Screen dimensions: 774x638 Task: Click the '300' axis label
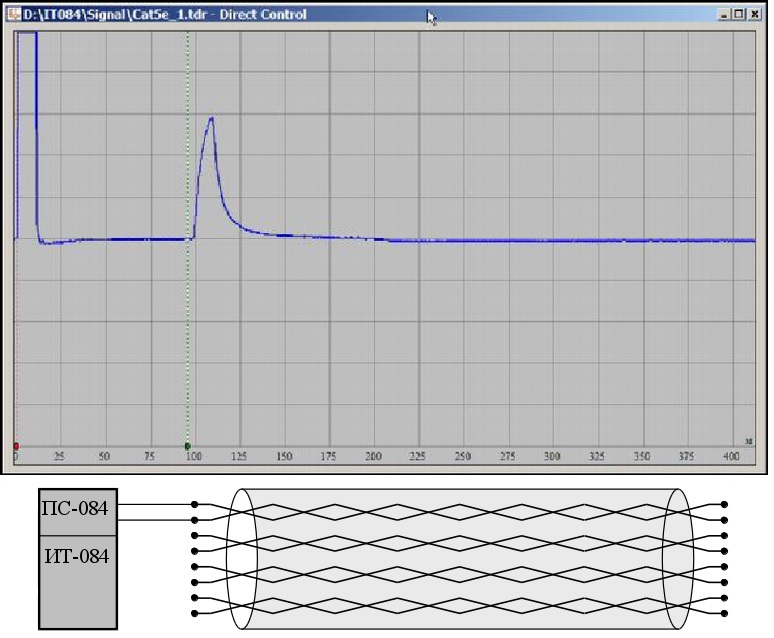552,456
